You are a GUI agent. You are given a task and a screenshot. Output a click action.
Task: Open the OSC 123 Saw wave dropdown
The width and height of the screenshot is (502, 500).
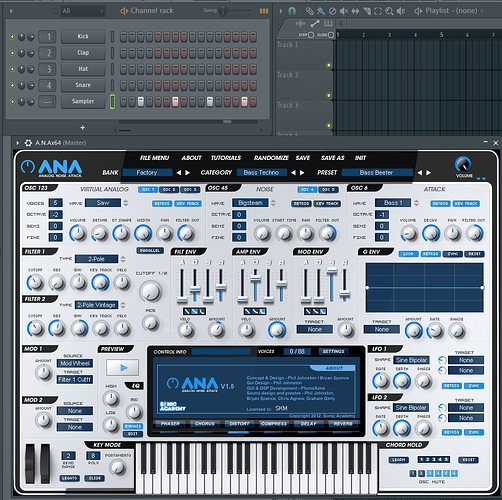coord(103,203)
